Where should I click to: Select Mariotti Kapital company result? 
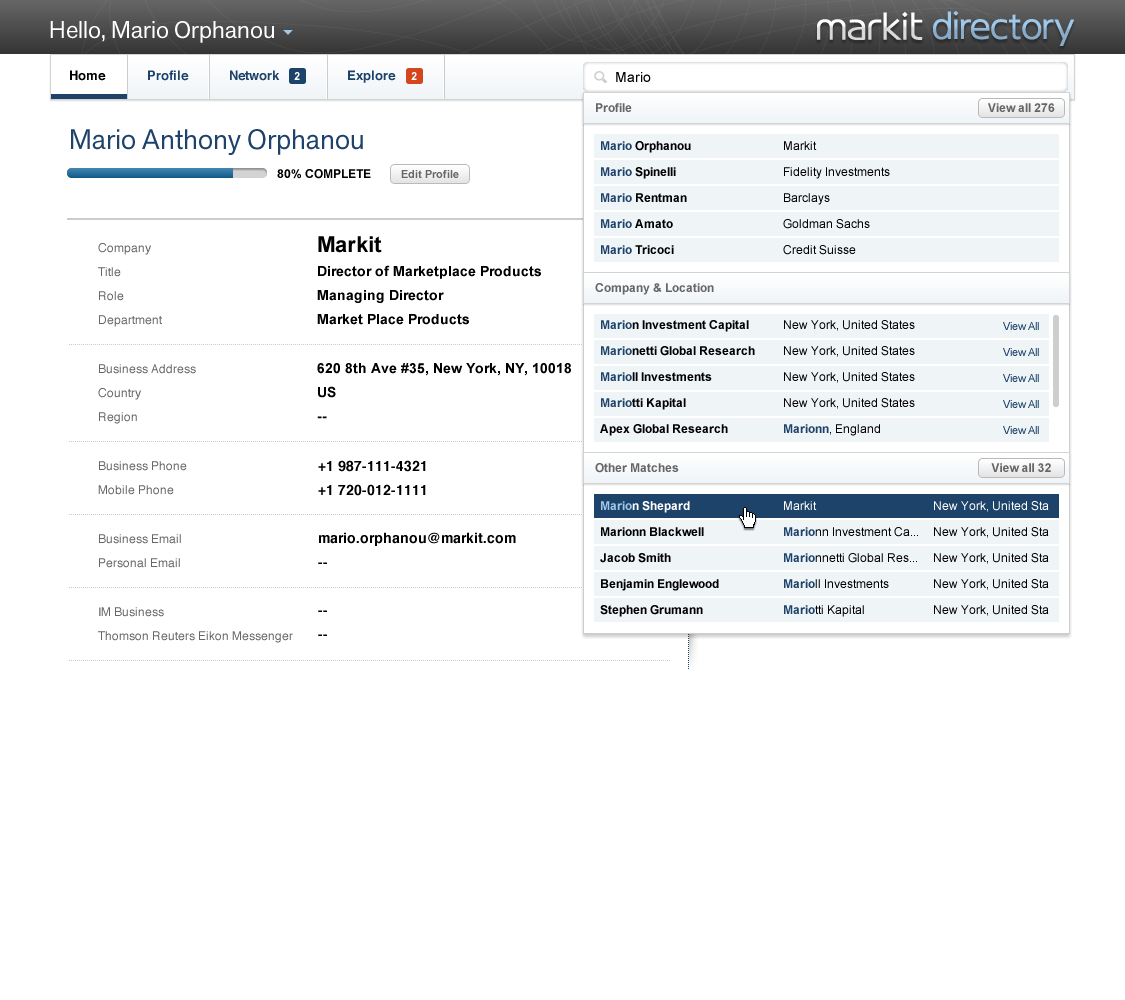(821, 403)
